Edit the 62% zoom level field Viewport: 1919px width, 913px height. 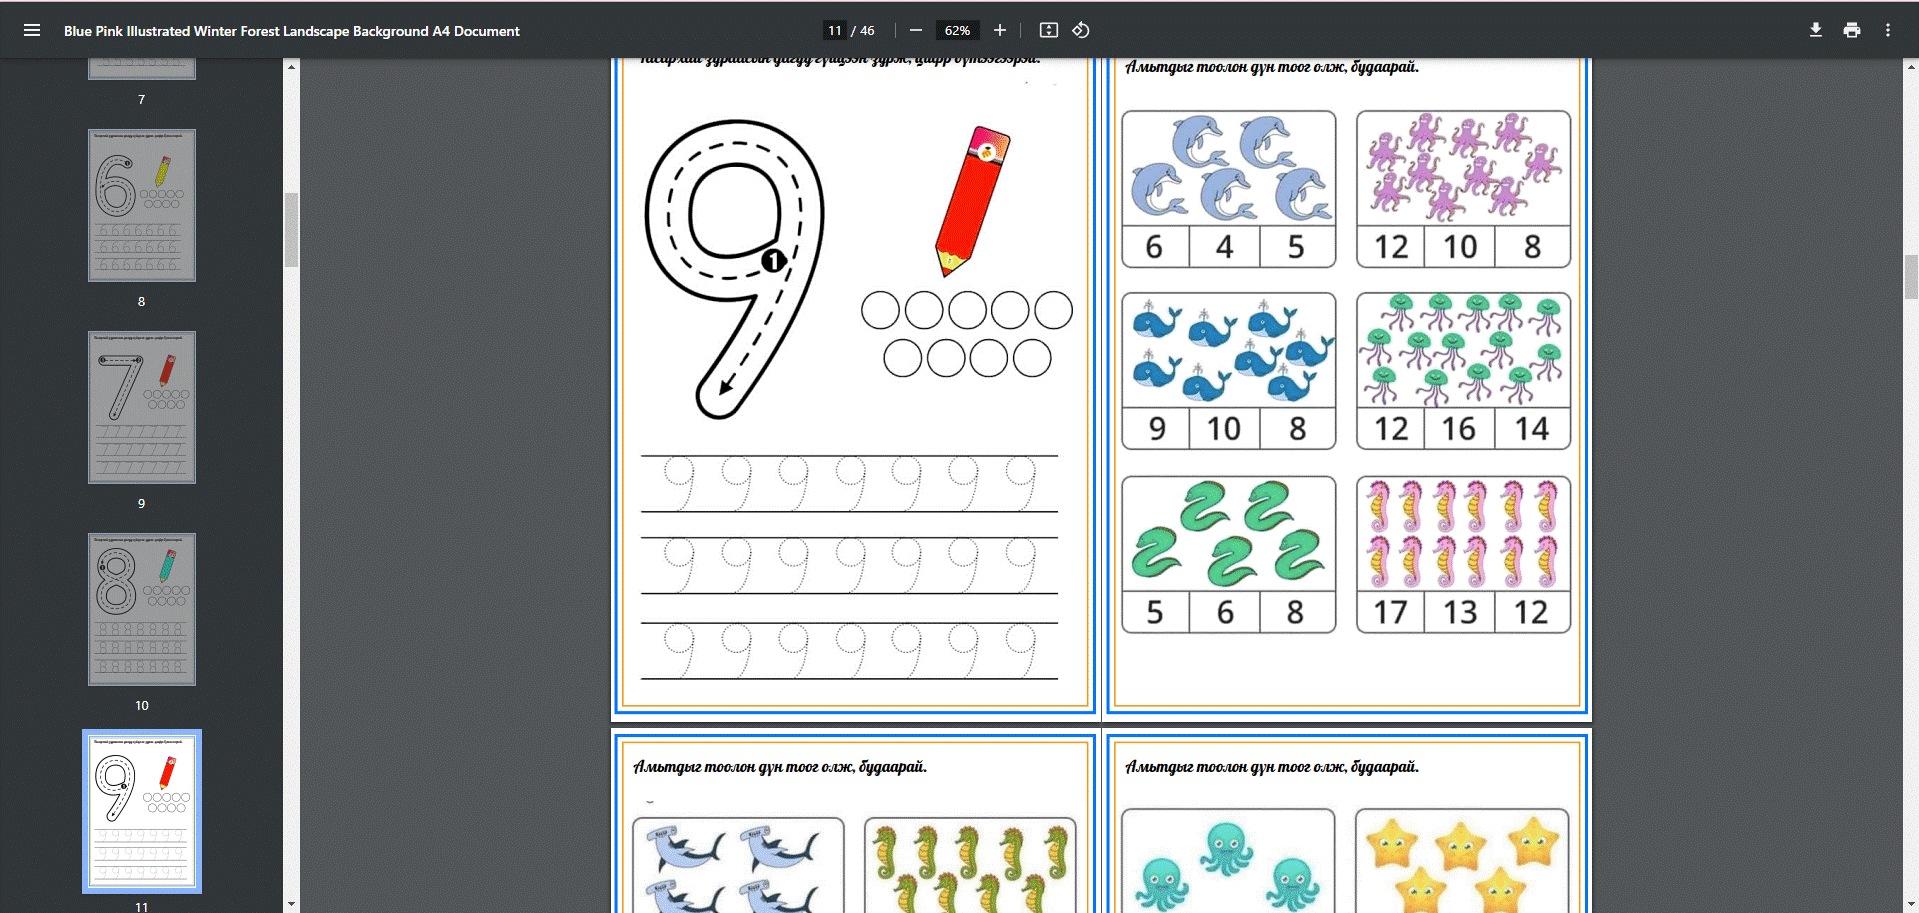pyautogui.click(x=957, y=30)
